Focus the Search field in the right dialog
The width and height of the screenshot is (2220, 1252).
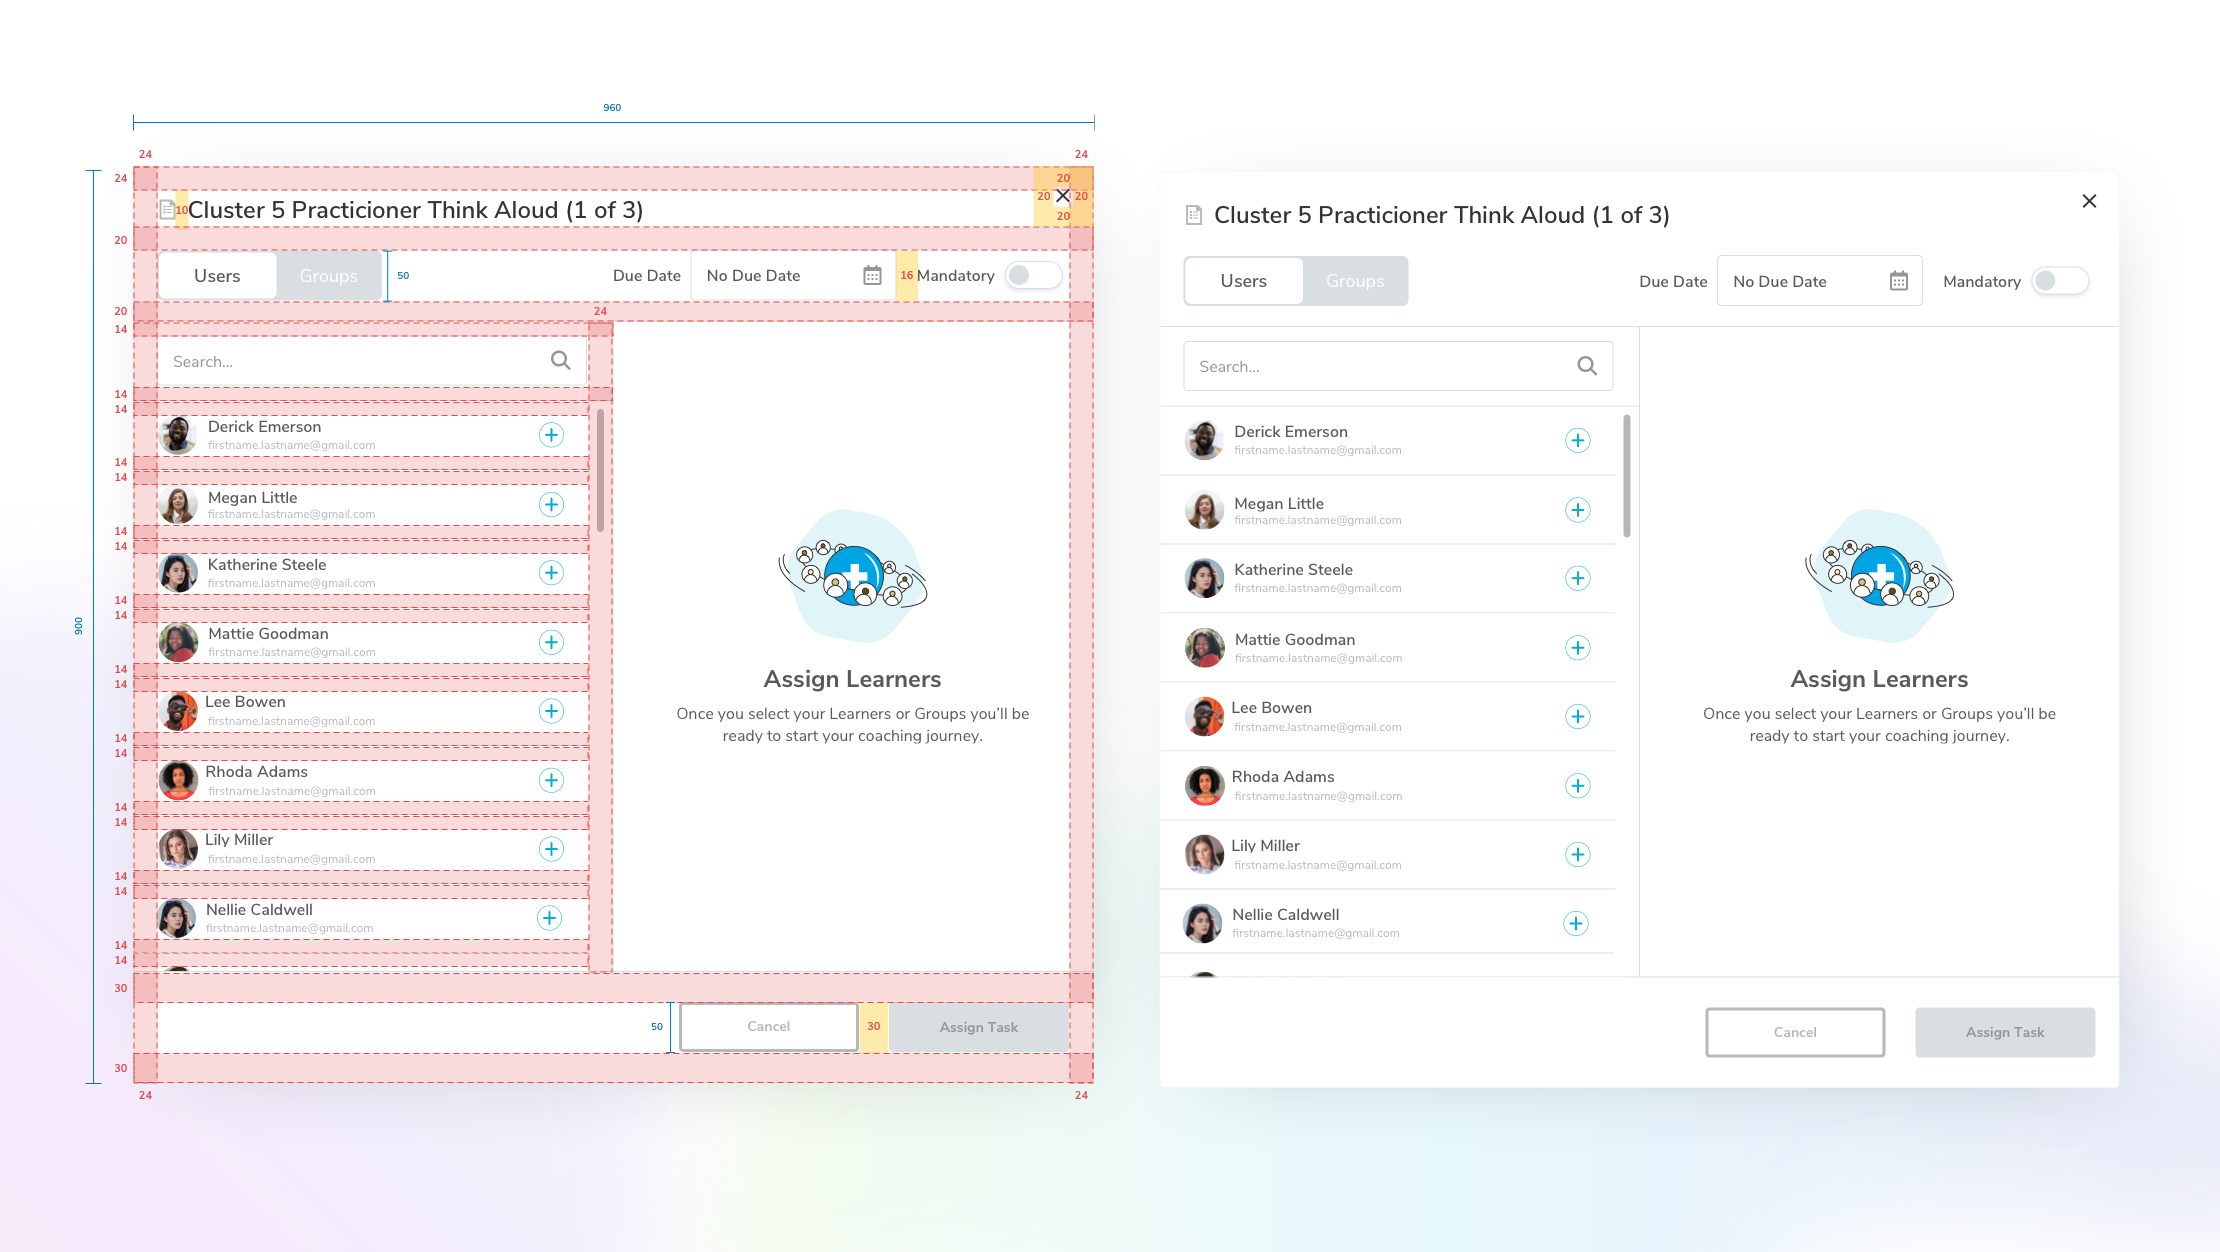[1398, 366]
